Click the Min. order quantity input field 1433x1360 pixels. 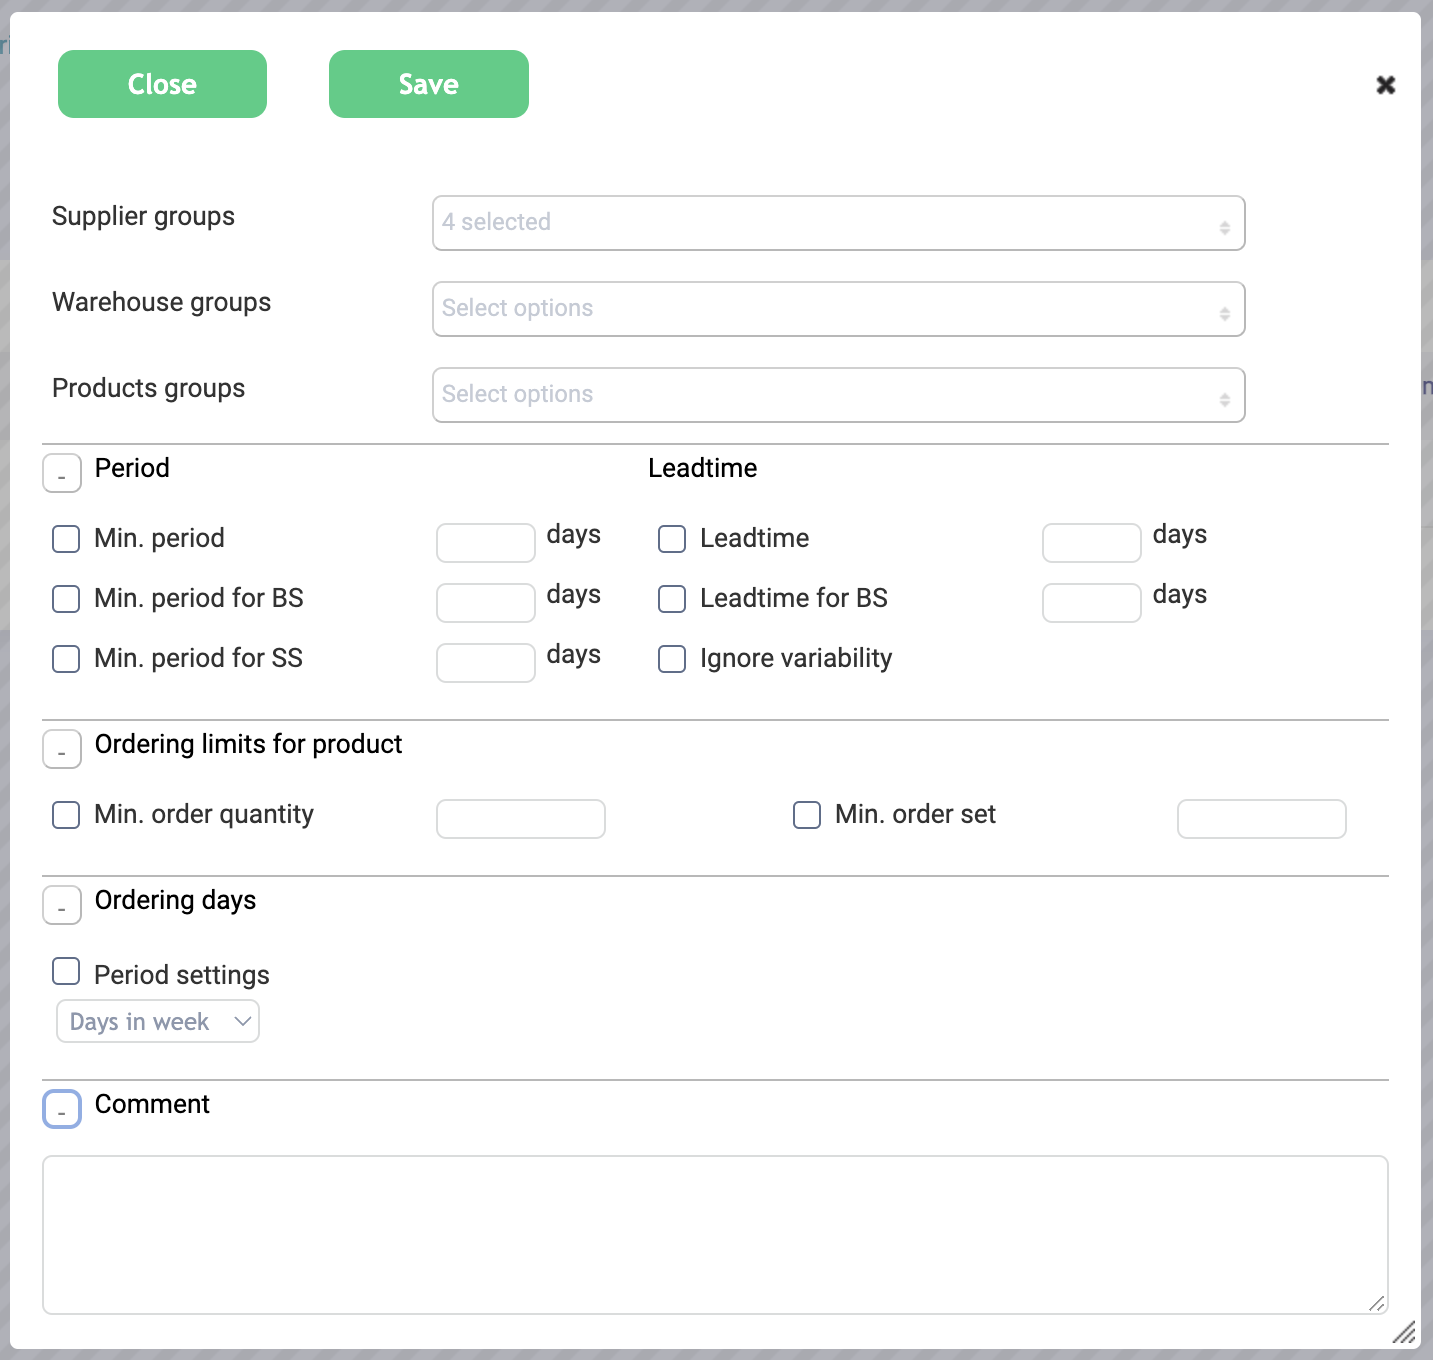pyautogui.click(x=520, y=819)
